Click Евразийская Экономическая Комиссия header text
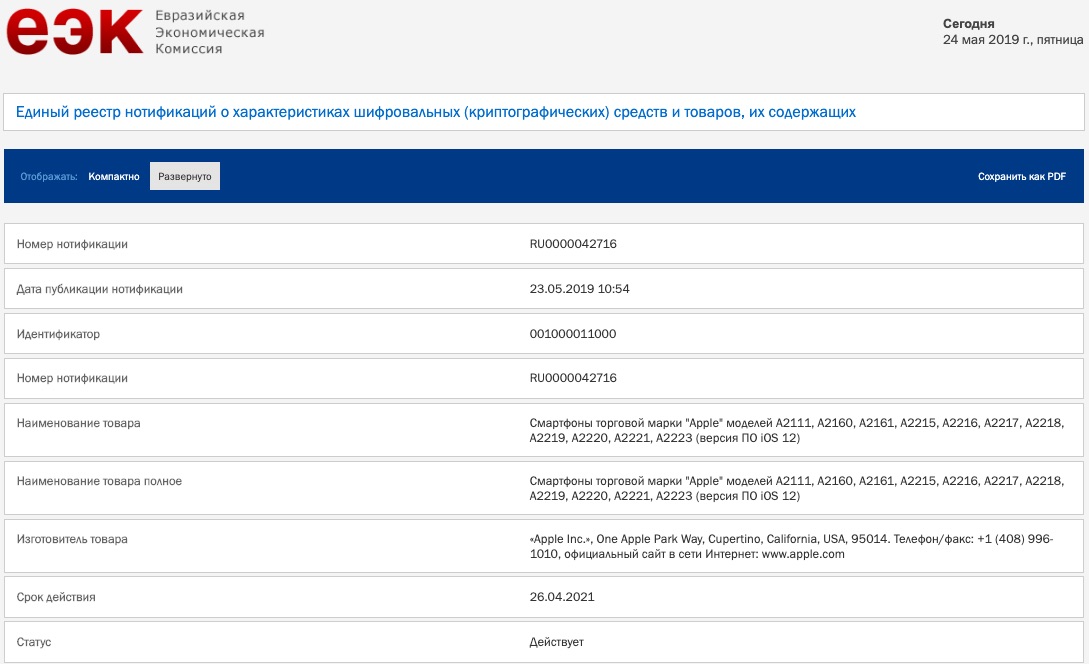Screen dimensions: 1089x664 pos(209,32)
